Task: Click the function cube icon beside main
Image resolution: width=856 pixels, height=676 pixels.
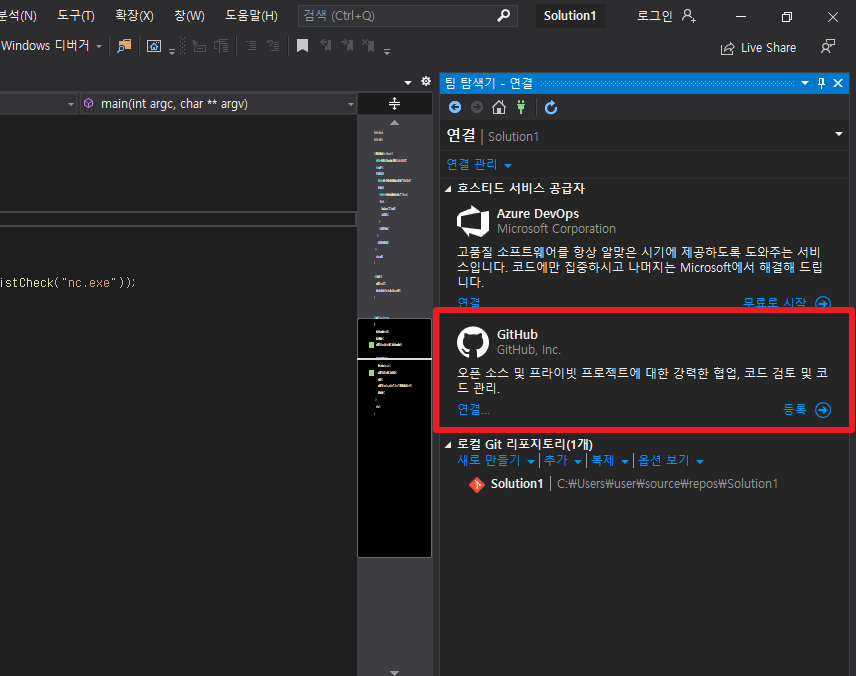Action: [88, 103]
